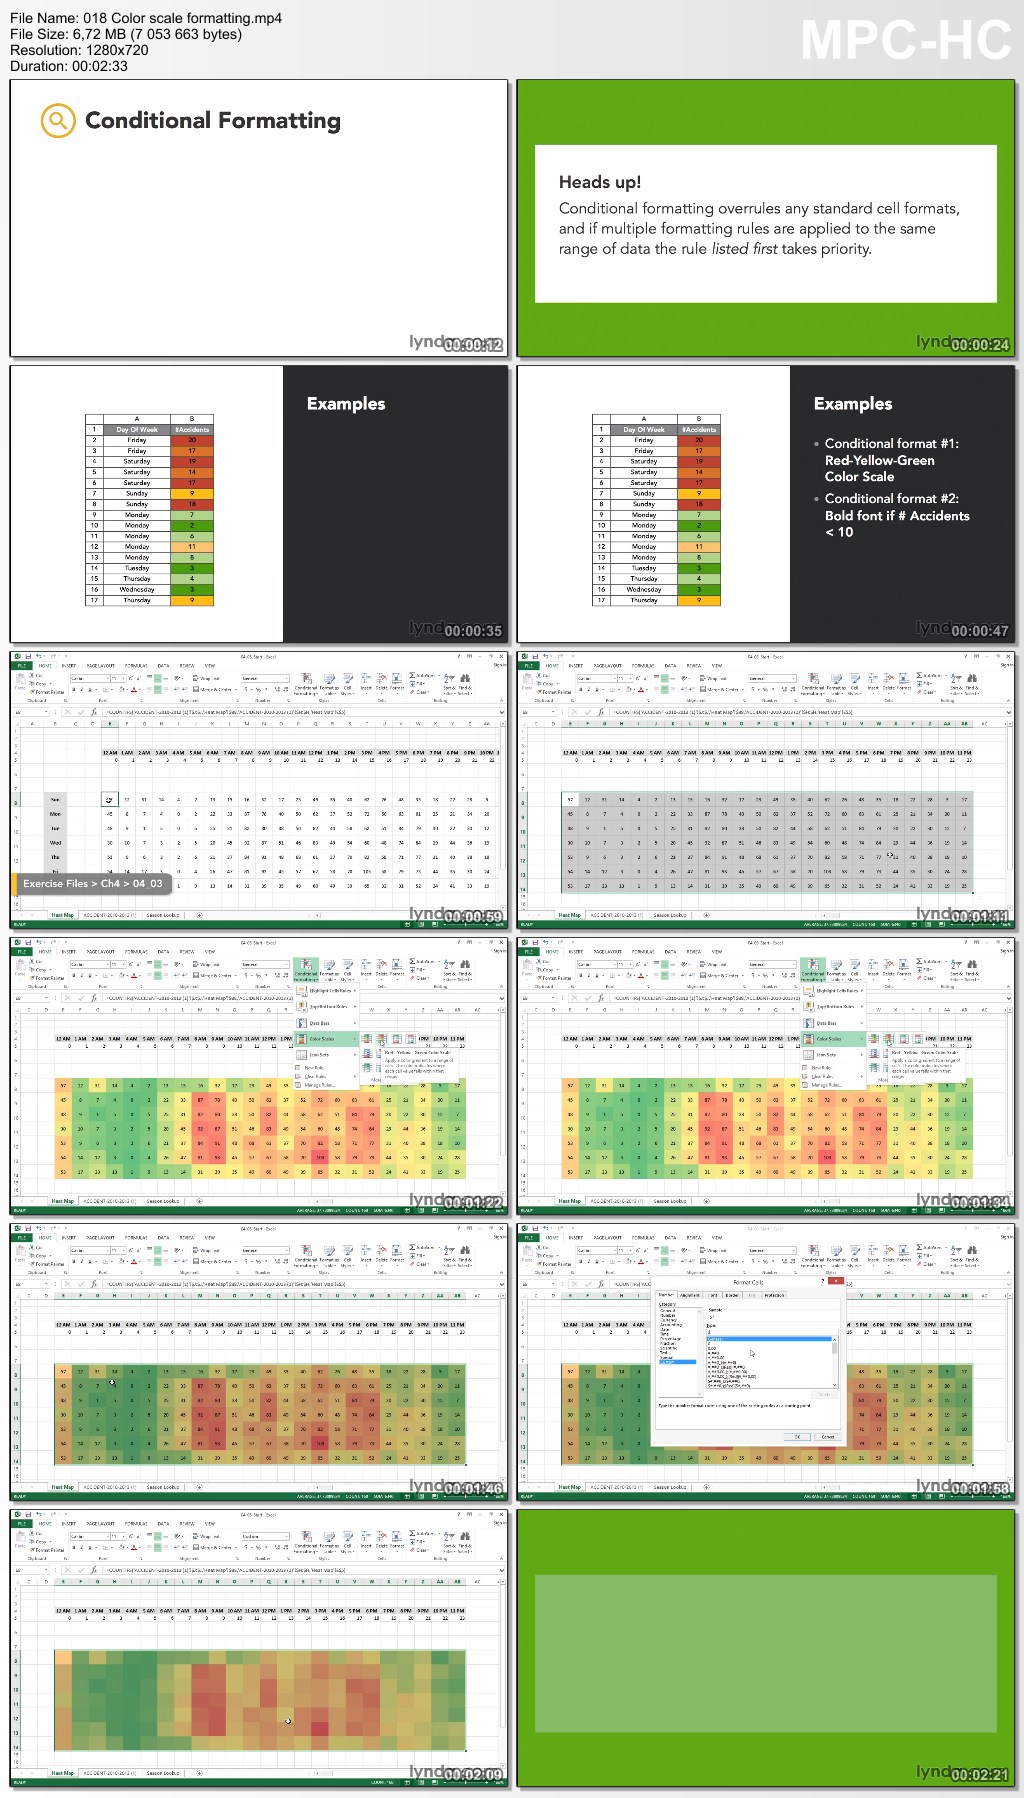Toggle Merge & Center in the 00:02:09 frame

click(x=215, y=1547)
